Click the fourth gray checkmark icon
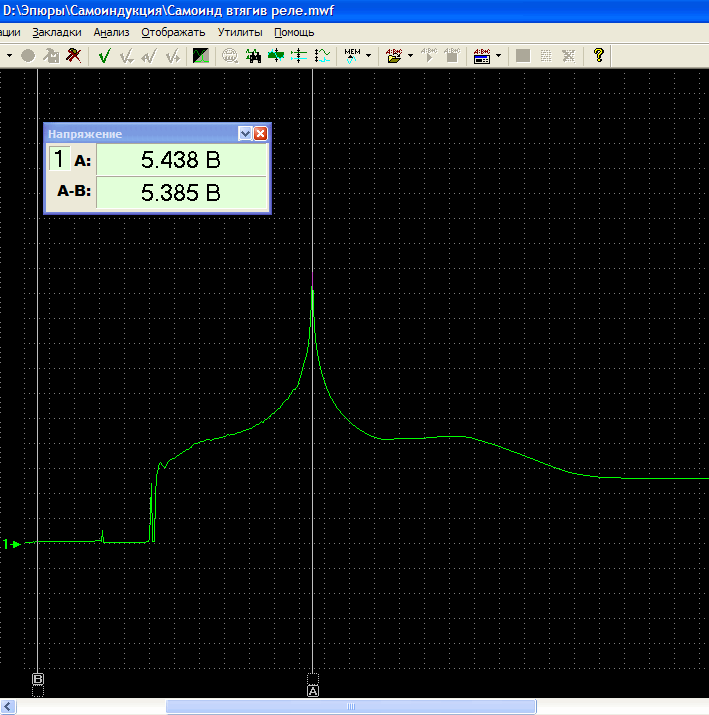Image resolution: width=709 pixels, height=715 pixels. coord(172,56)
